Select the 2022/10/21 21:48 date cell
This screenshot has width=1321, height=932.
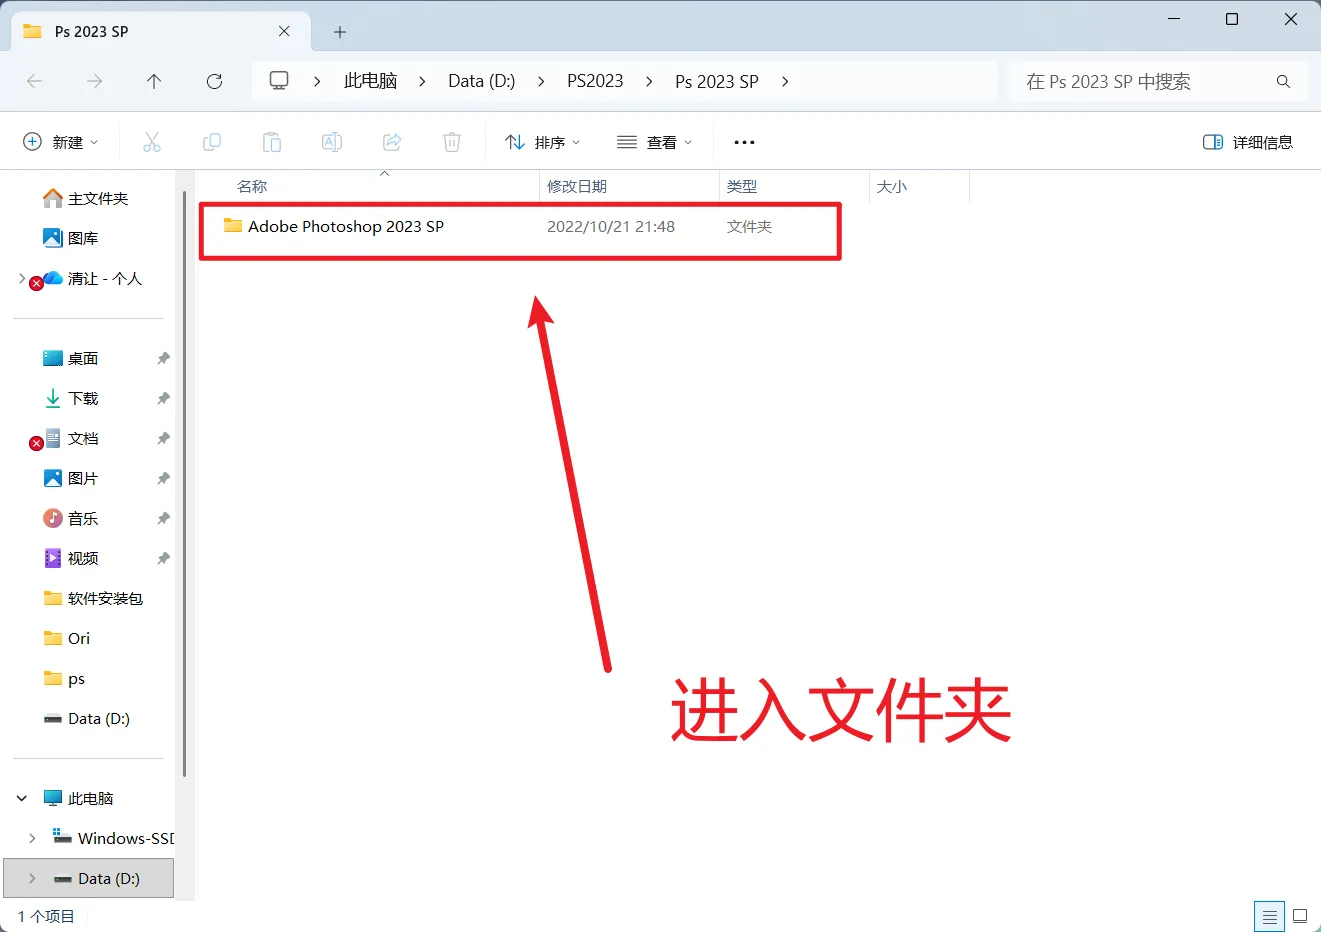[x=611, y=227]
